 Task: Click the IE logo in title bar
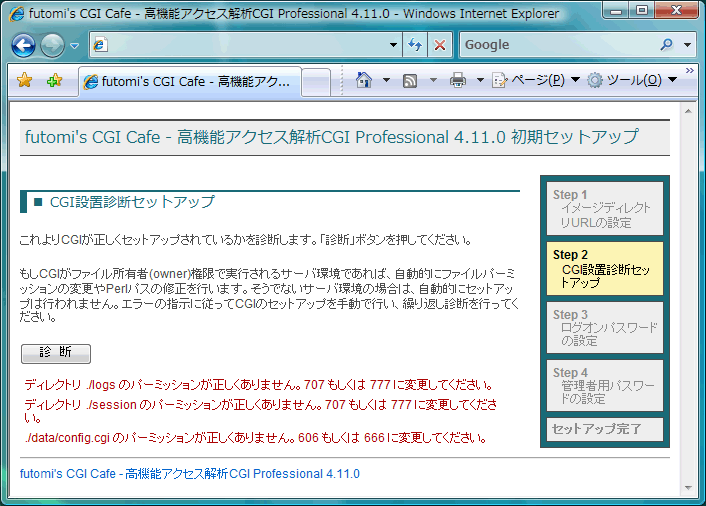[x=16, y=14]
